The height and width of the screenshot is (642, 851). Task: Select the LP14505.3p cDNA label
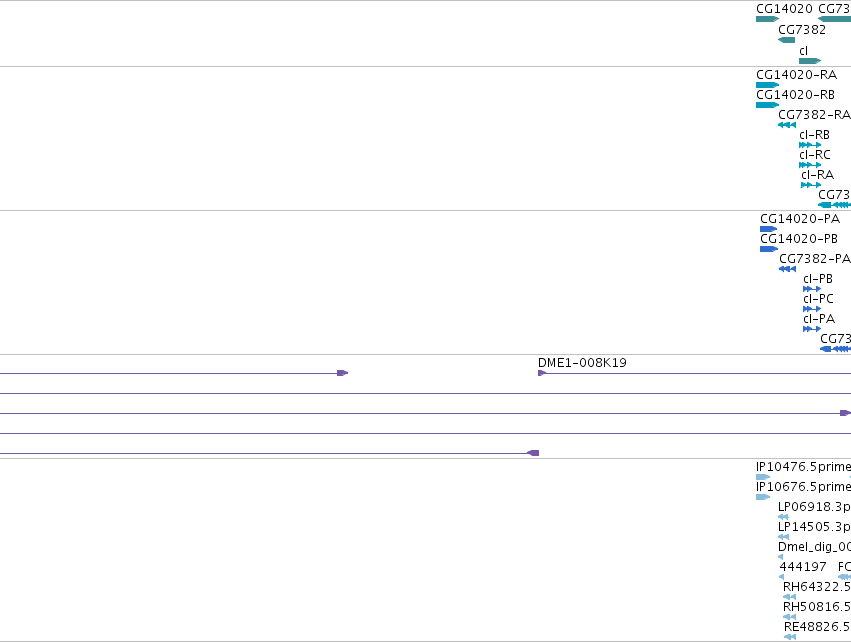[814, 527]
